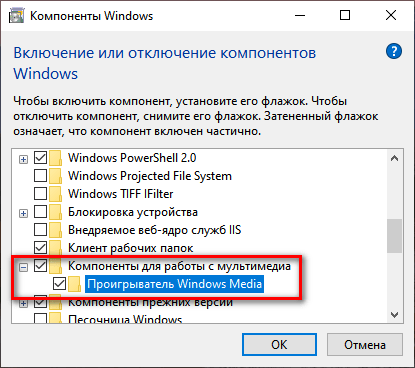Collapse Компоненты для работы с мультимедиа node
415x368 pixels.
click(23, 267)
